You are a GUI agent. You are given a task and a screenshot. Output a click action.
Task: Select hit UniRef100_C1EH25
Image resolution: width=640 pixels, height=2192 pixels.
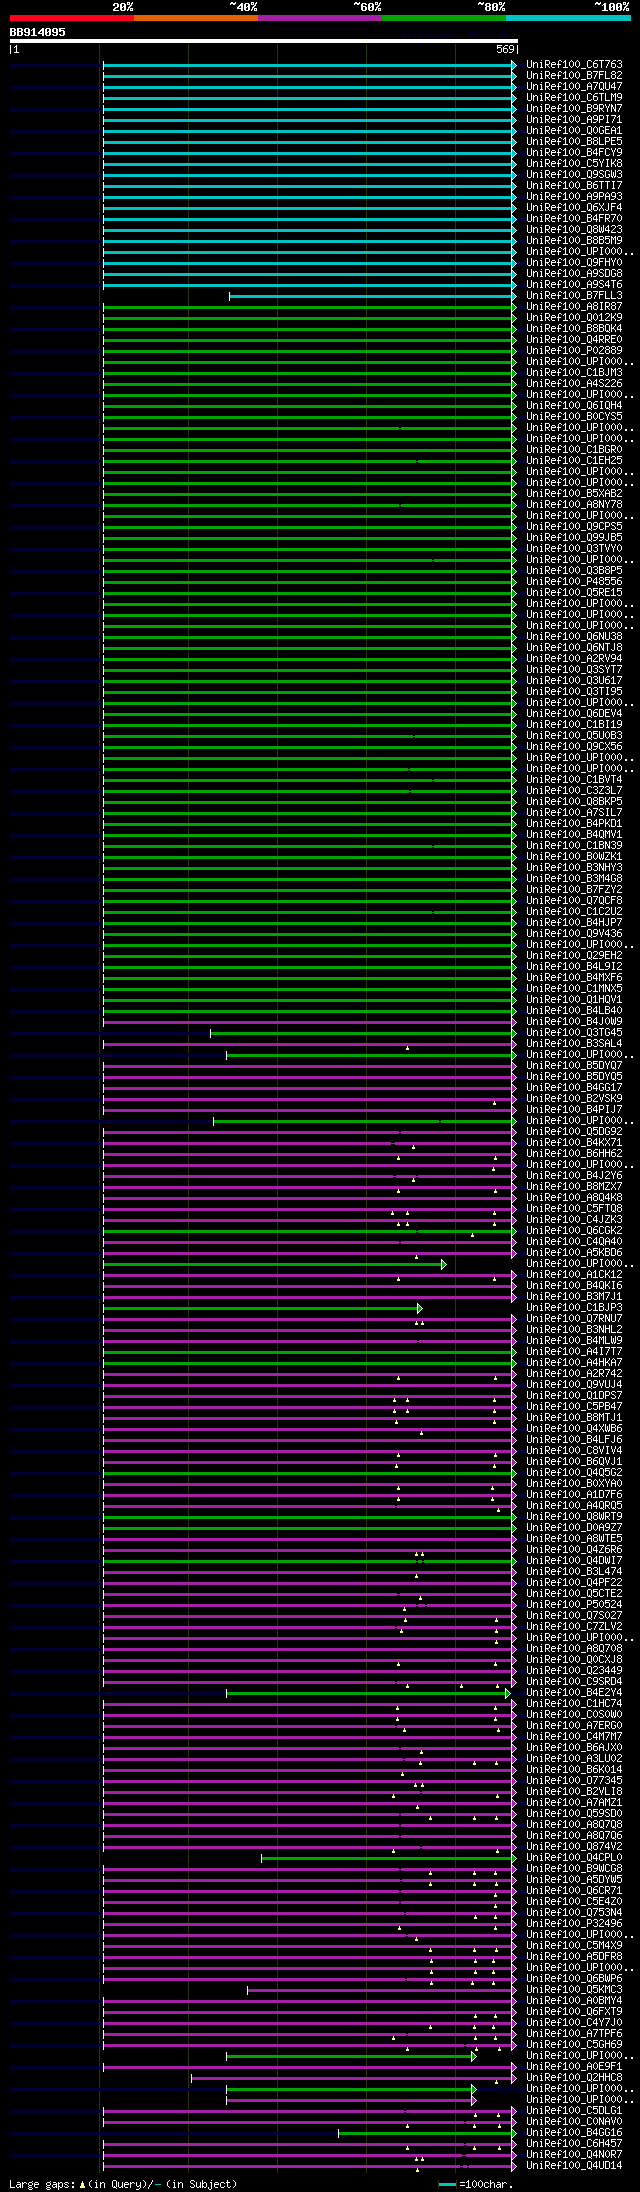pos(574,461)
